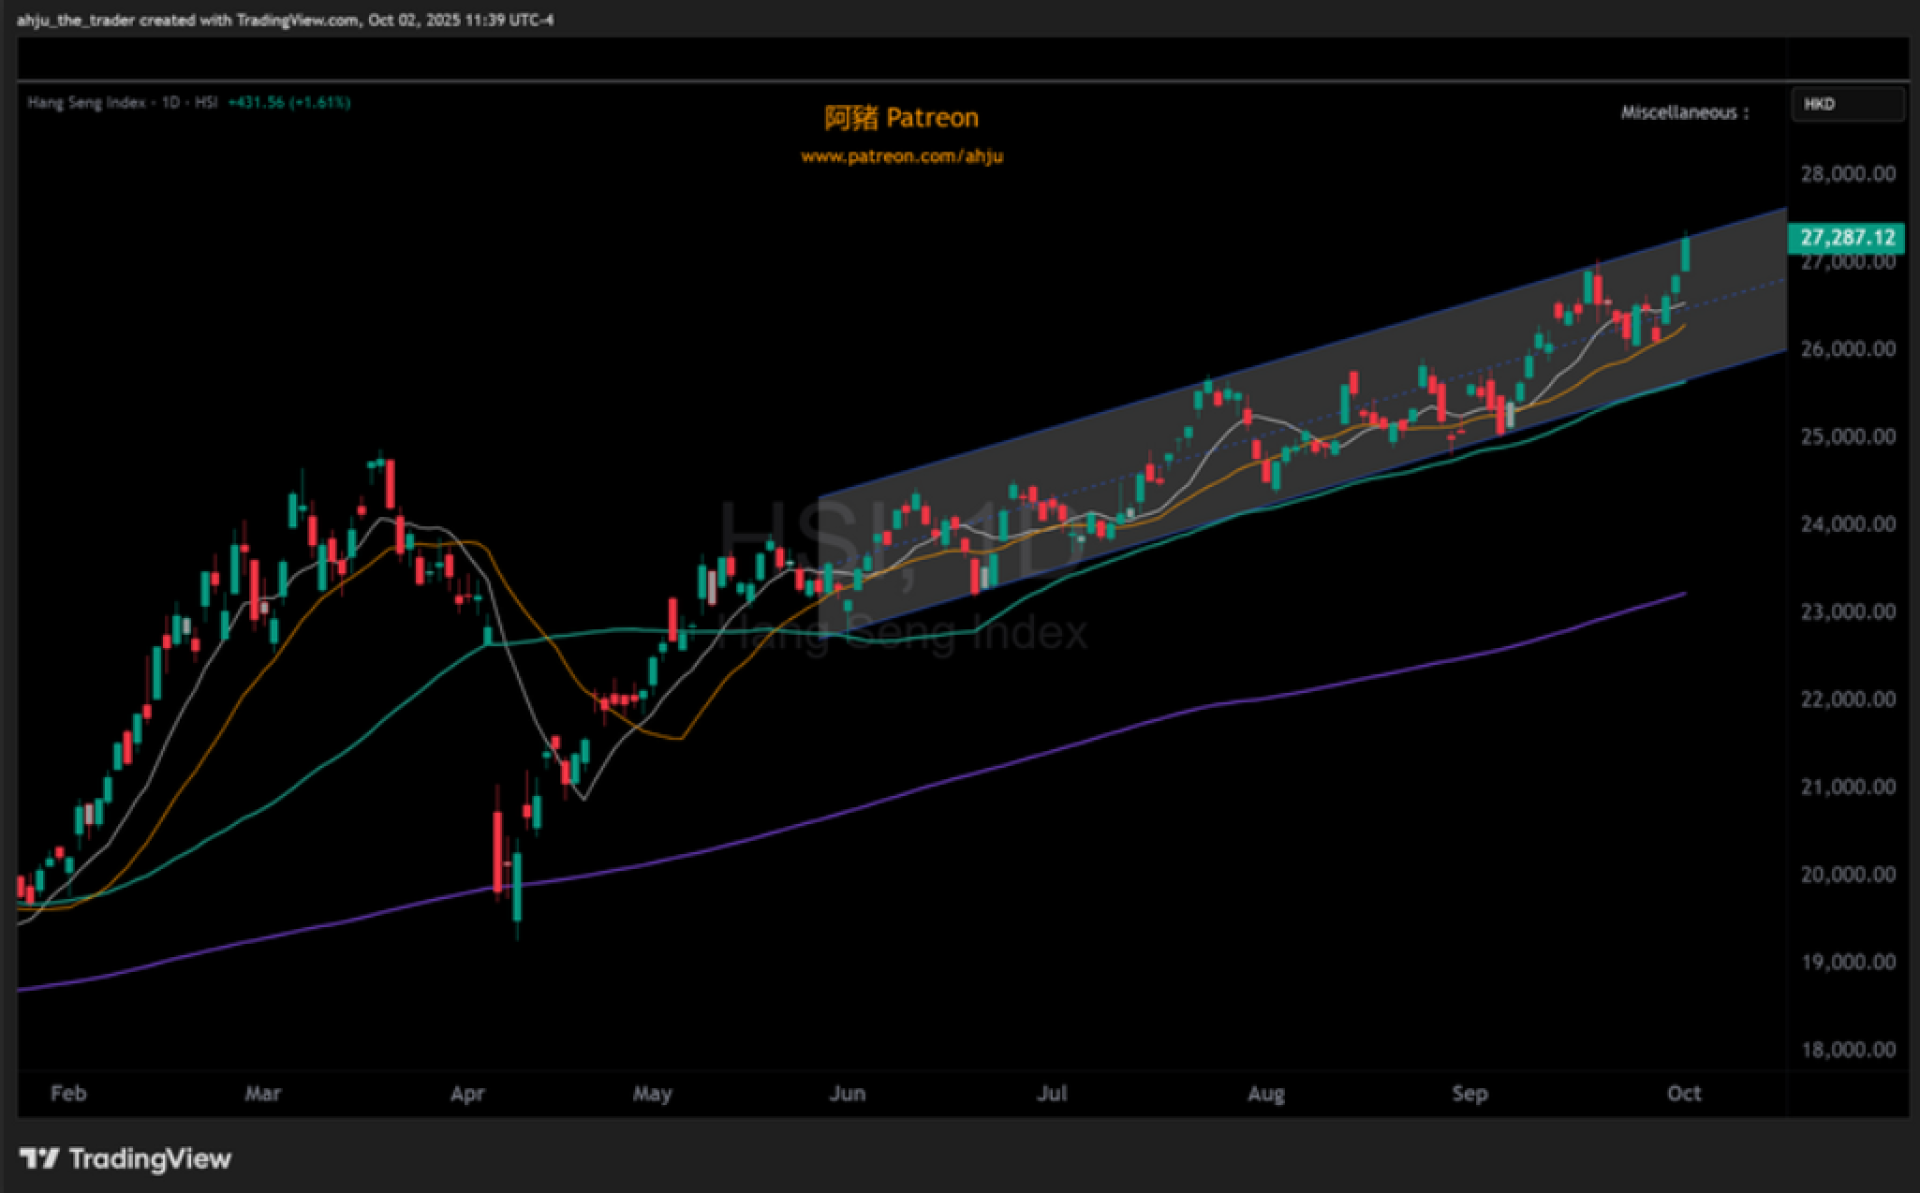
Task: Click the last green candle near channel top
Action: point(1685,254)
